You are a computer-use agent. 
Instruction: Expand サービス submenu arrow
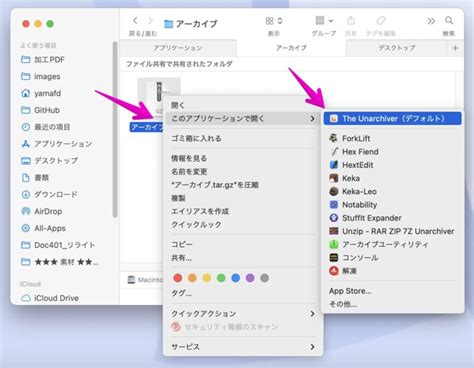312,347
